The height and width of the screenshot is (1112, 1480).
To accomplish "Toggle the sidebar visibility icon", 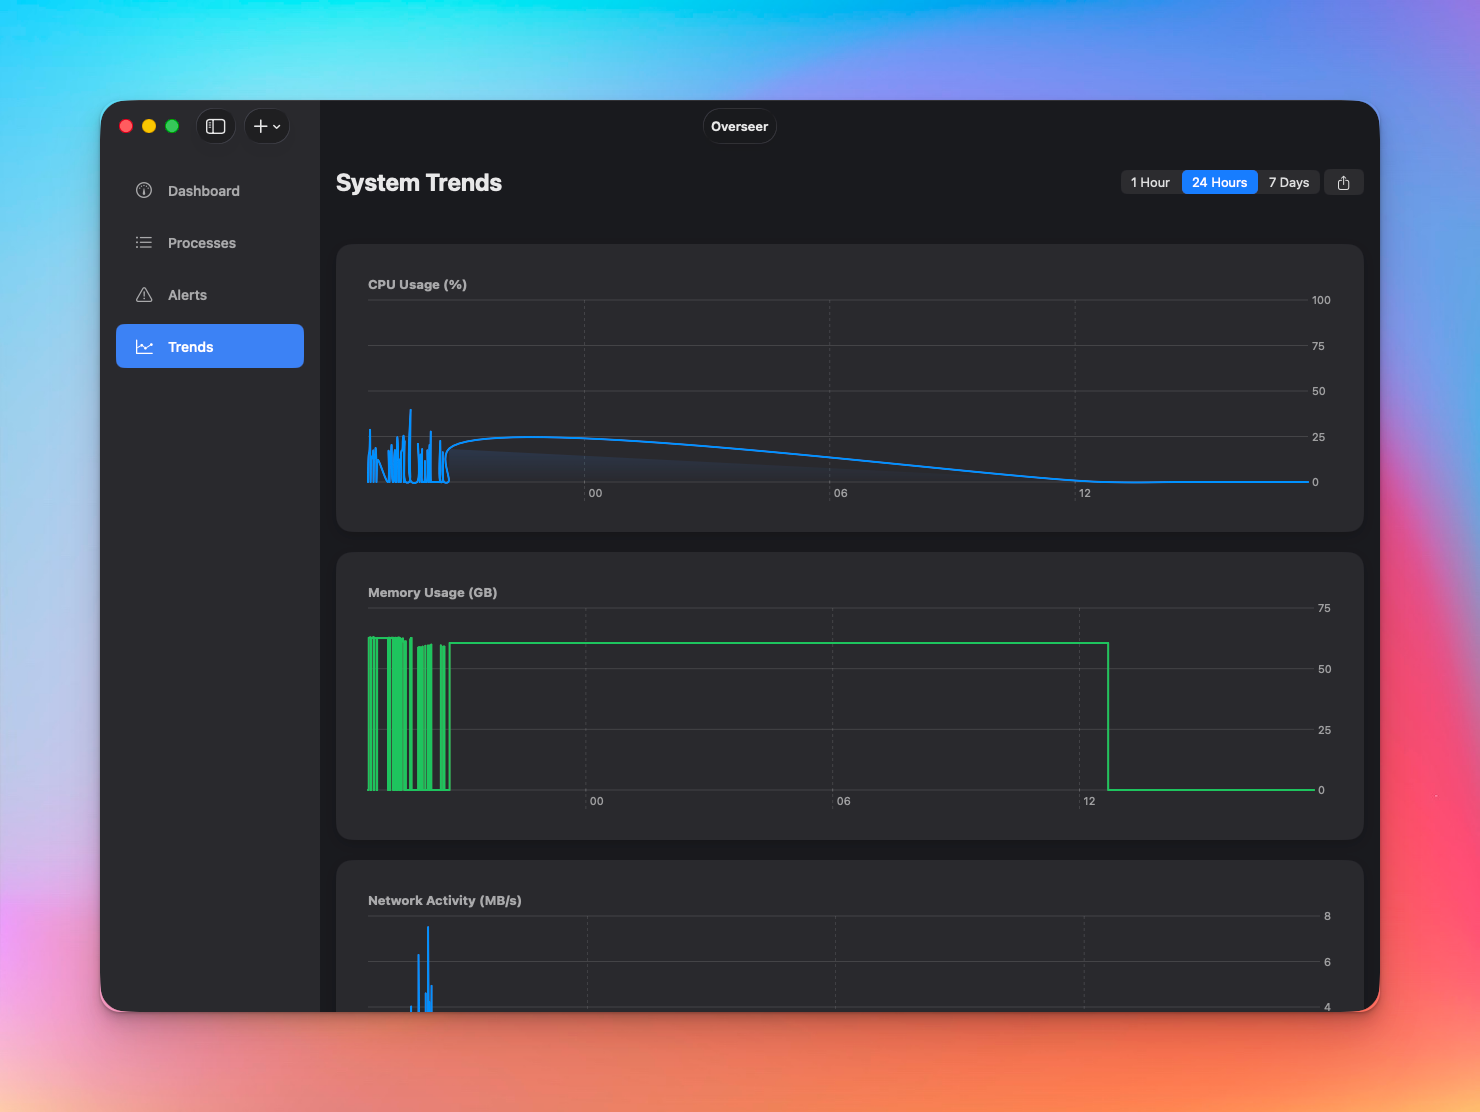I will pyautogui.click(x=215, y=126).
